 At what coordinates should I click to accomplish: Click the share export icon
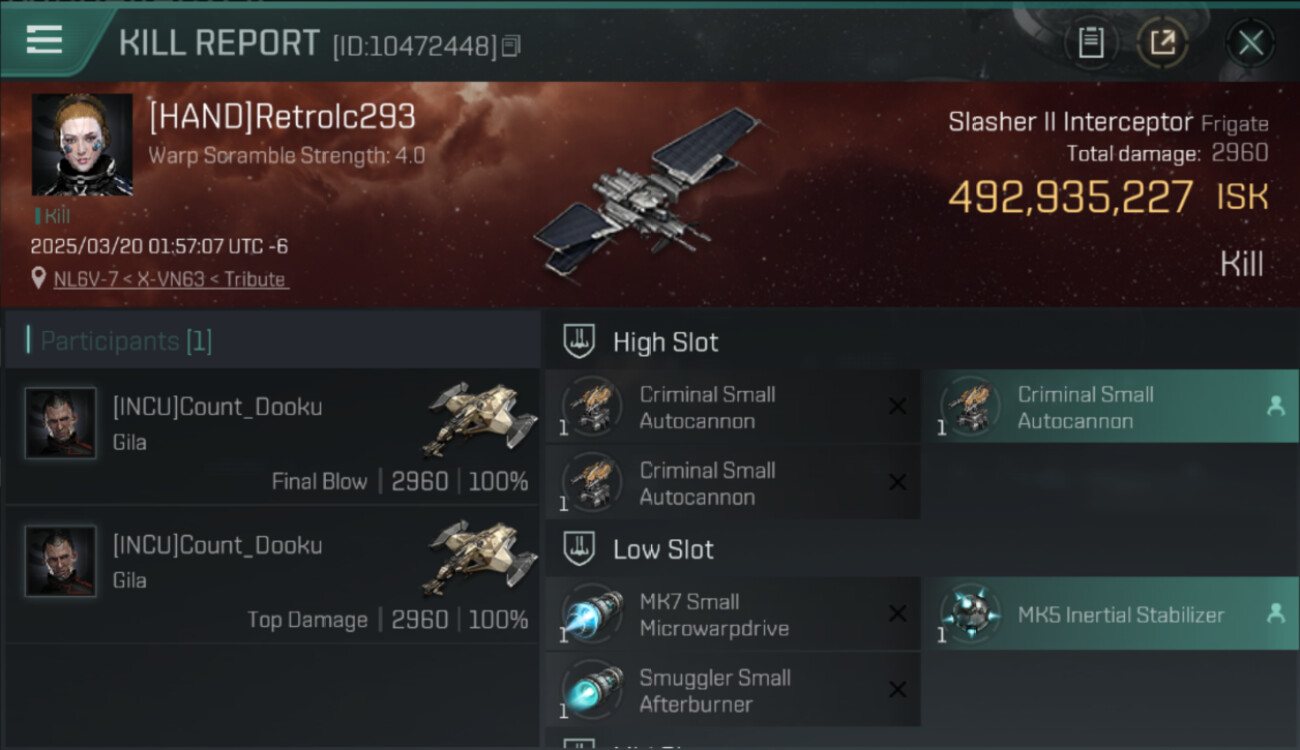pyautogui.click(x=1162, y=42)
